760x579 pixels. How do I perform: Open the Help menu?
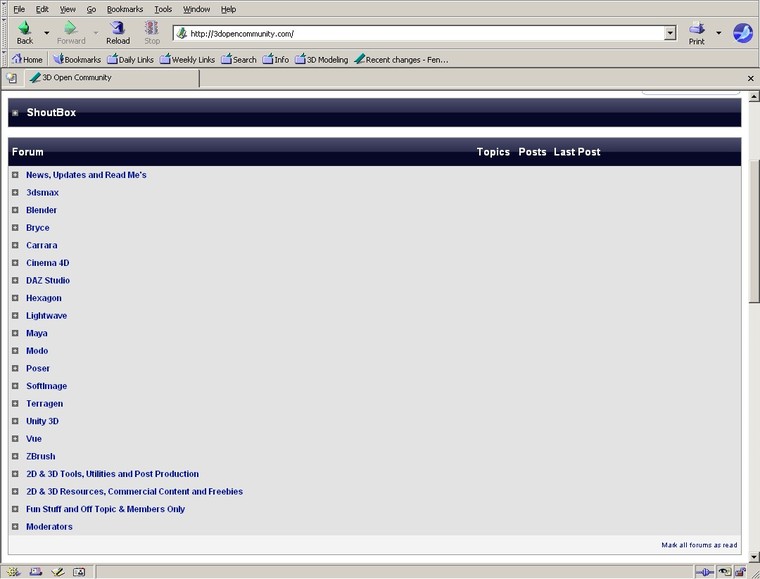[228, 9]
